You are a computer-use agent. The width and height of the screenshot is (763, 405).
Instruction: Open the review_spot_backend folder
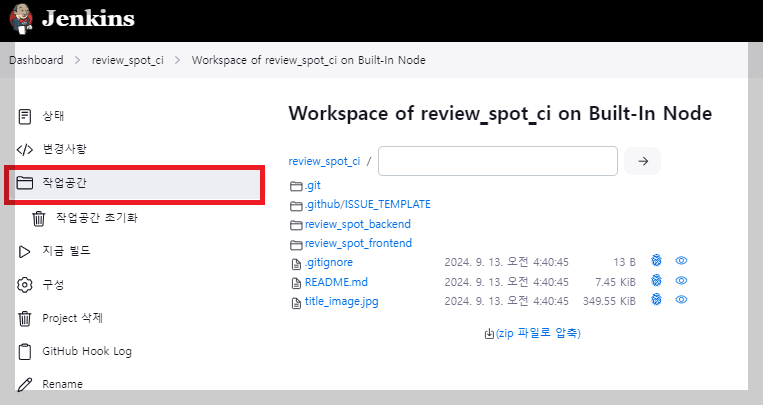pyautogui.click(x=358, y=224)
